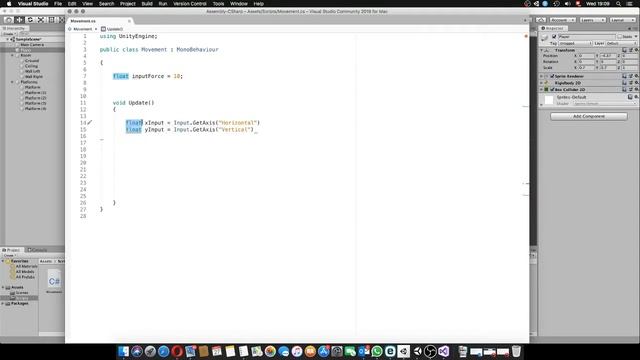Open the Layout dropdown
This screenshot has height=360, width=640.
pyautogui.click(x=622, y=20)
